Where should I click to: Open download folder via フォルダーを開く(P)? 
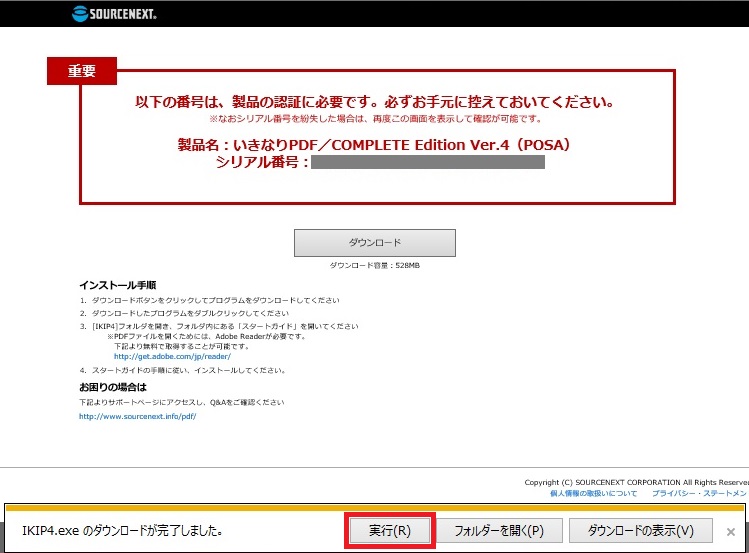coord(499,531)
